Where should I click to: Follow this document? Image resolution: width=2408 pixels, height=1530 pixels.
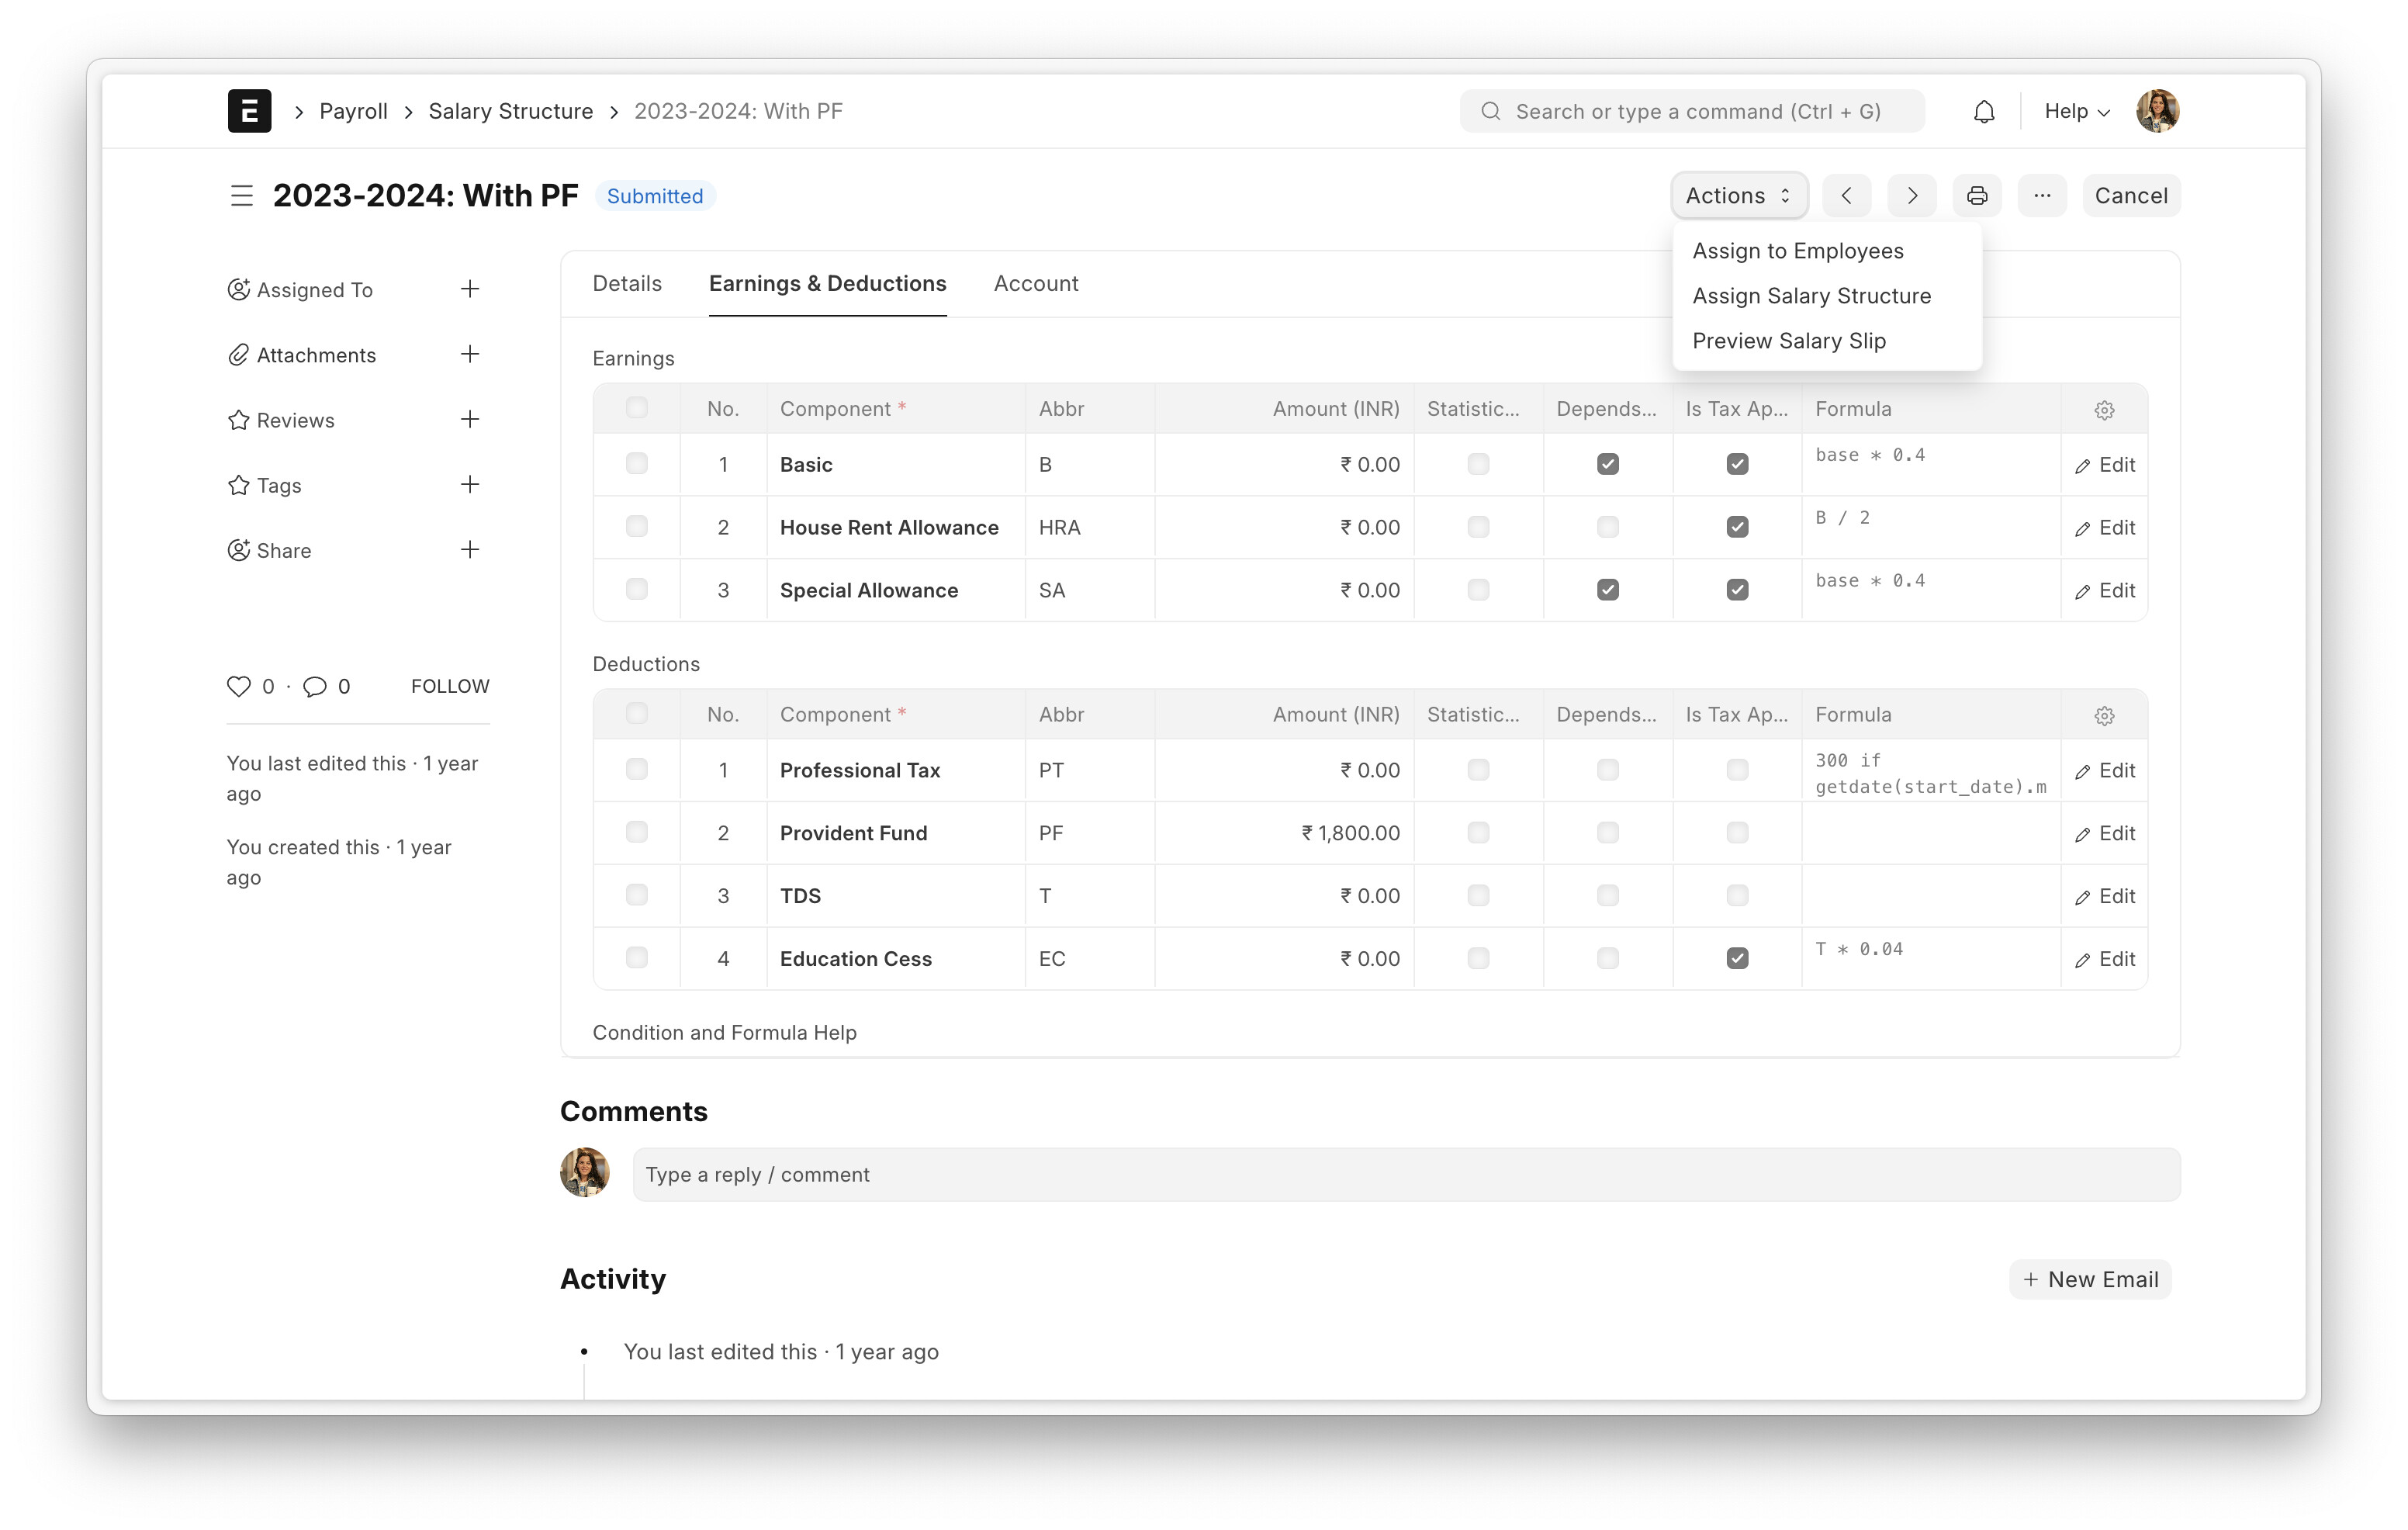point(450,686)
